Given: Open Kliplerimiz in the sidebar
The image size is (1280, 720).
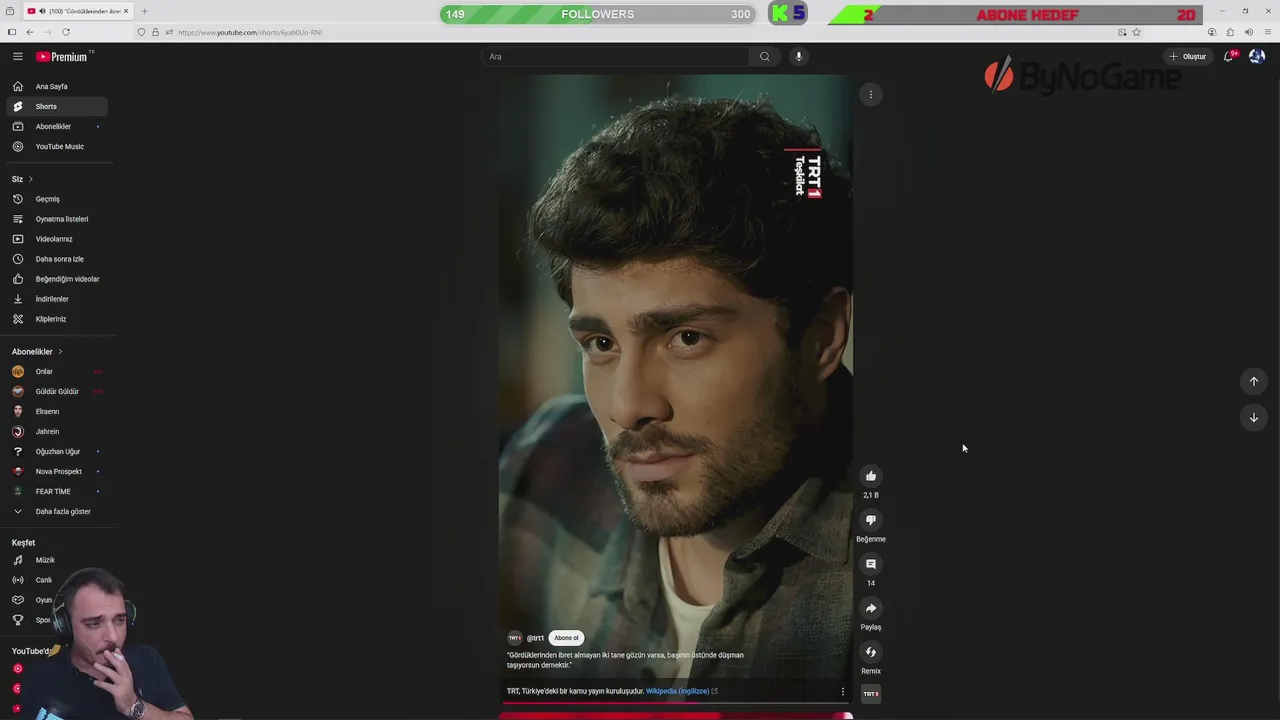Looking at the screenshot, I should [x=57, y=319].
